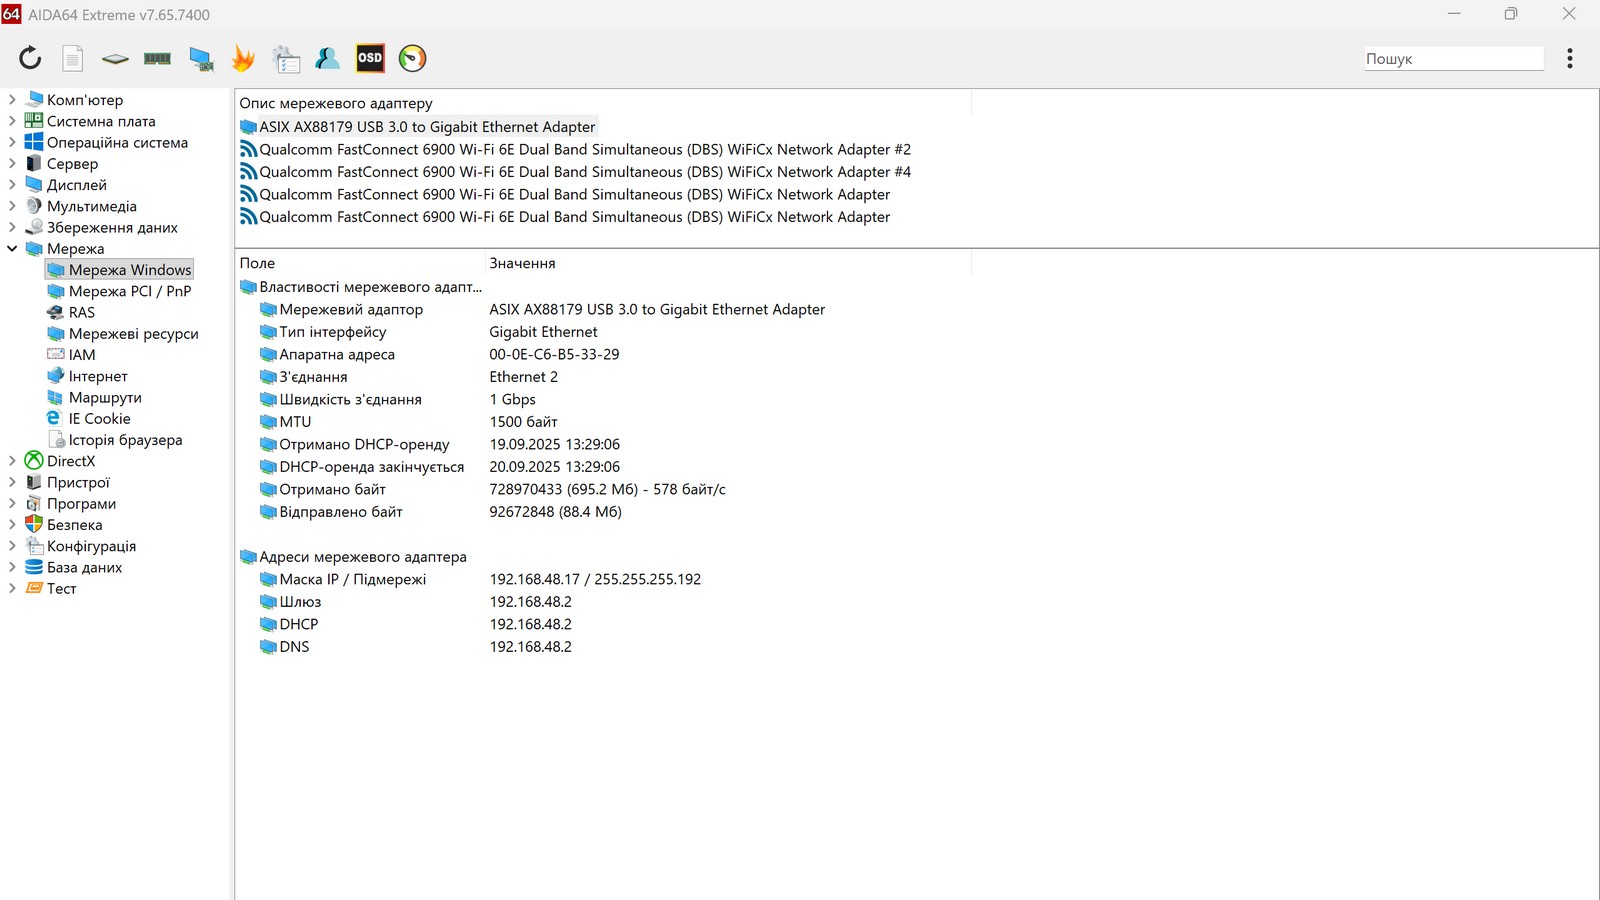Select Мережа PCI / PnP item

(x=119, y=291)
